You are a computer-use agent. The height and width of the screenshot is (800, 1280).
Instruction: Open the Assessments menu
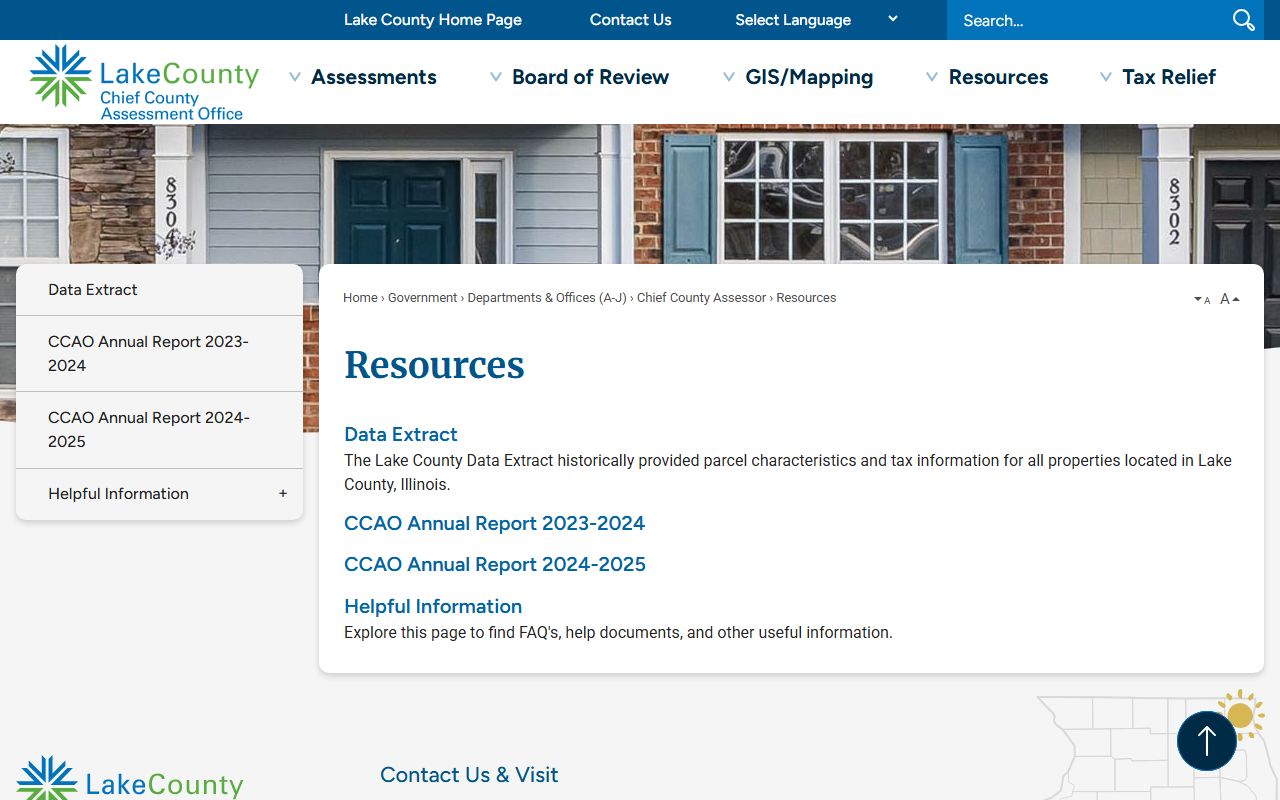[374, 77]
